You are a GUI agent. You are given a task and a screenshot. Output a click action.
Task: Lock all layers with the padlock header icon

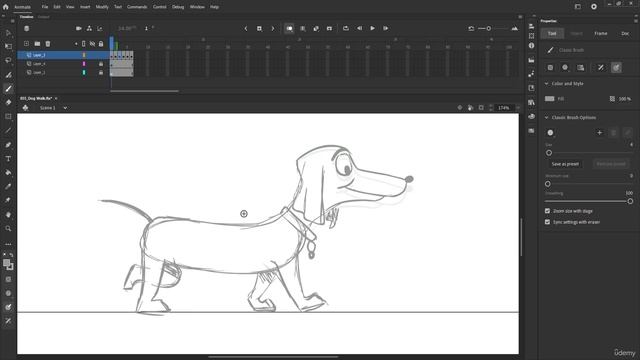tap(101, 44)
